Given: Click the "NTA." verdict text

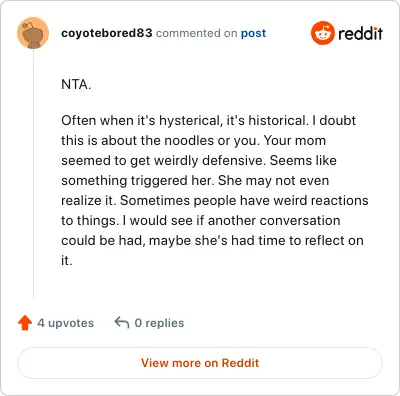Looking at the screenshot, I should click(76, 84).
